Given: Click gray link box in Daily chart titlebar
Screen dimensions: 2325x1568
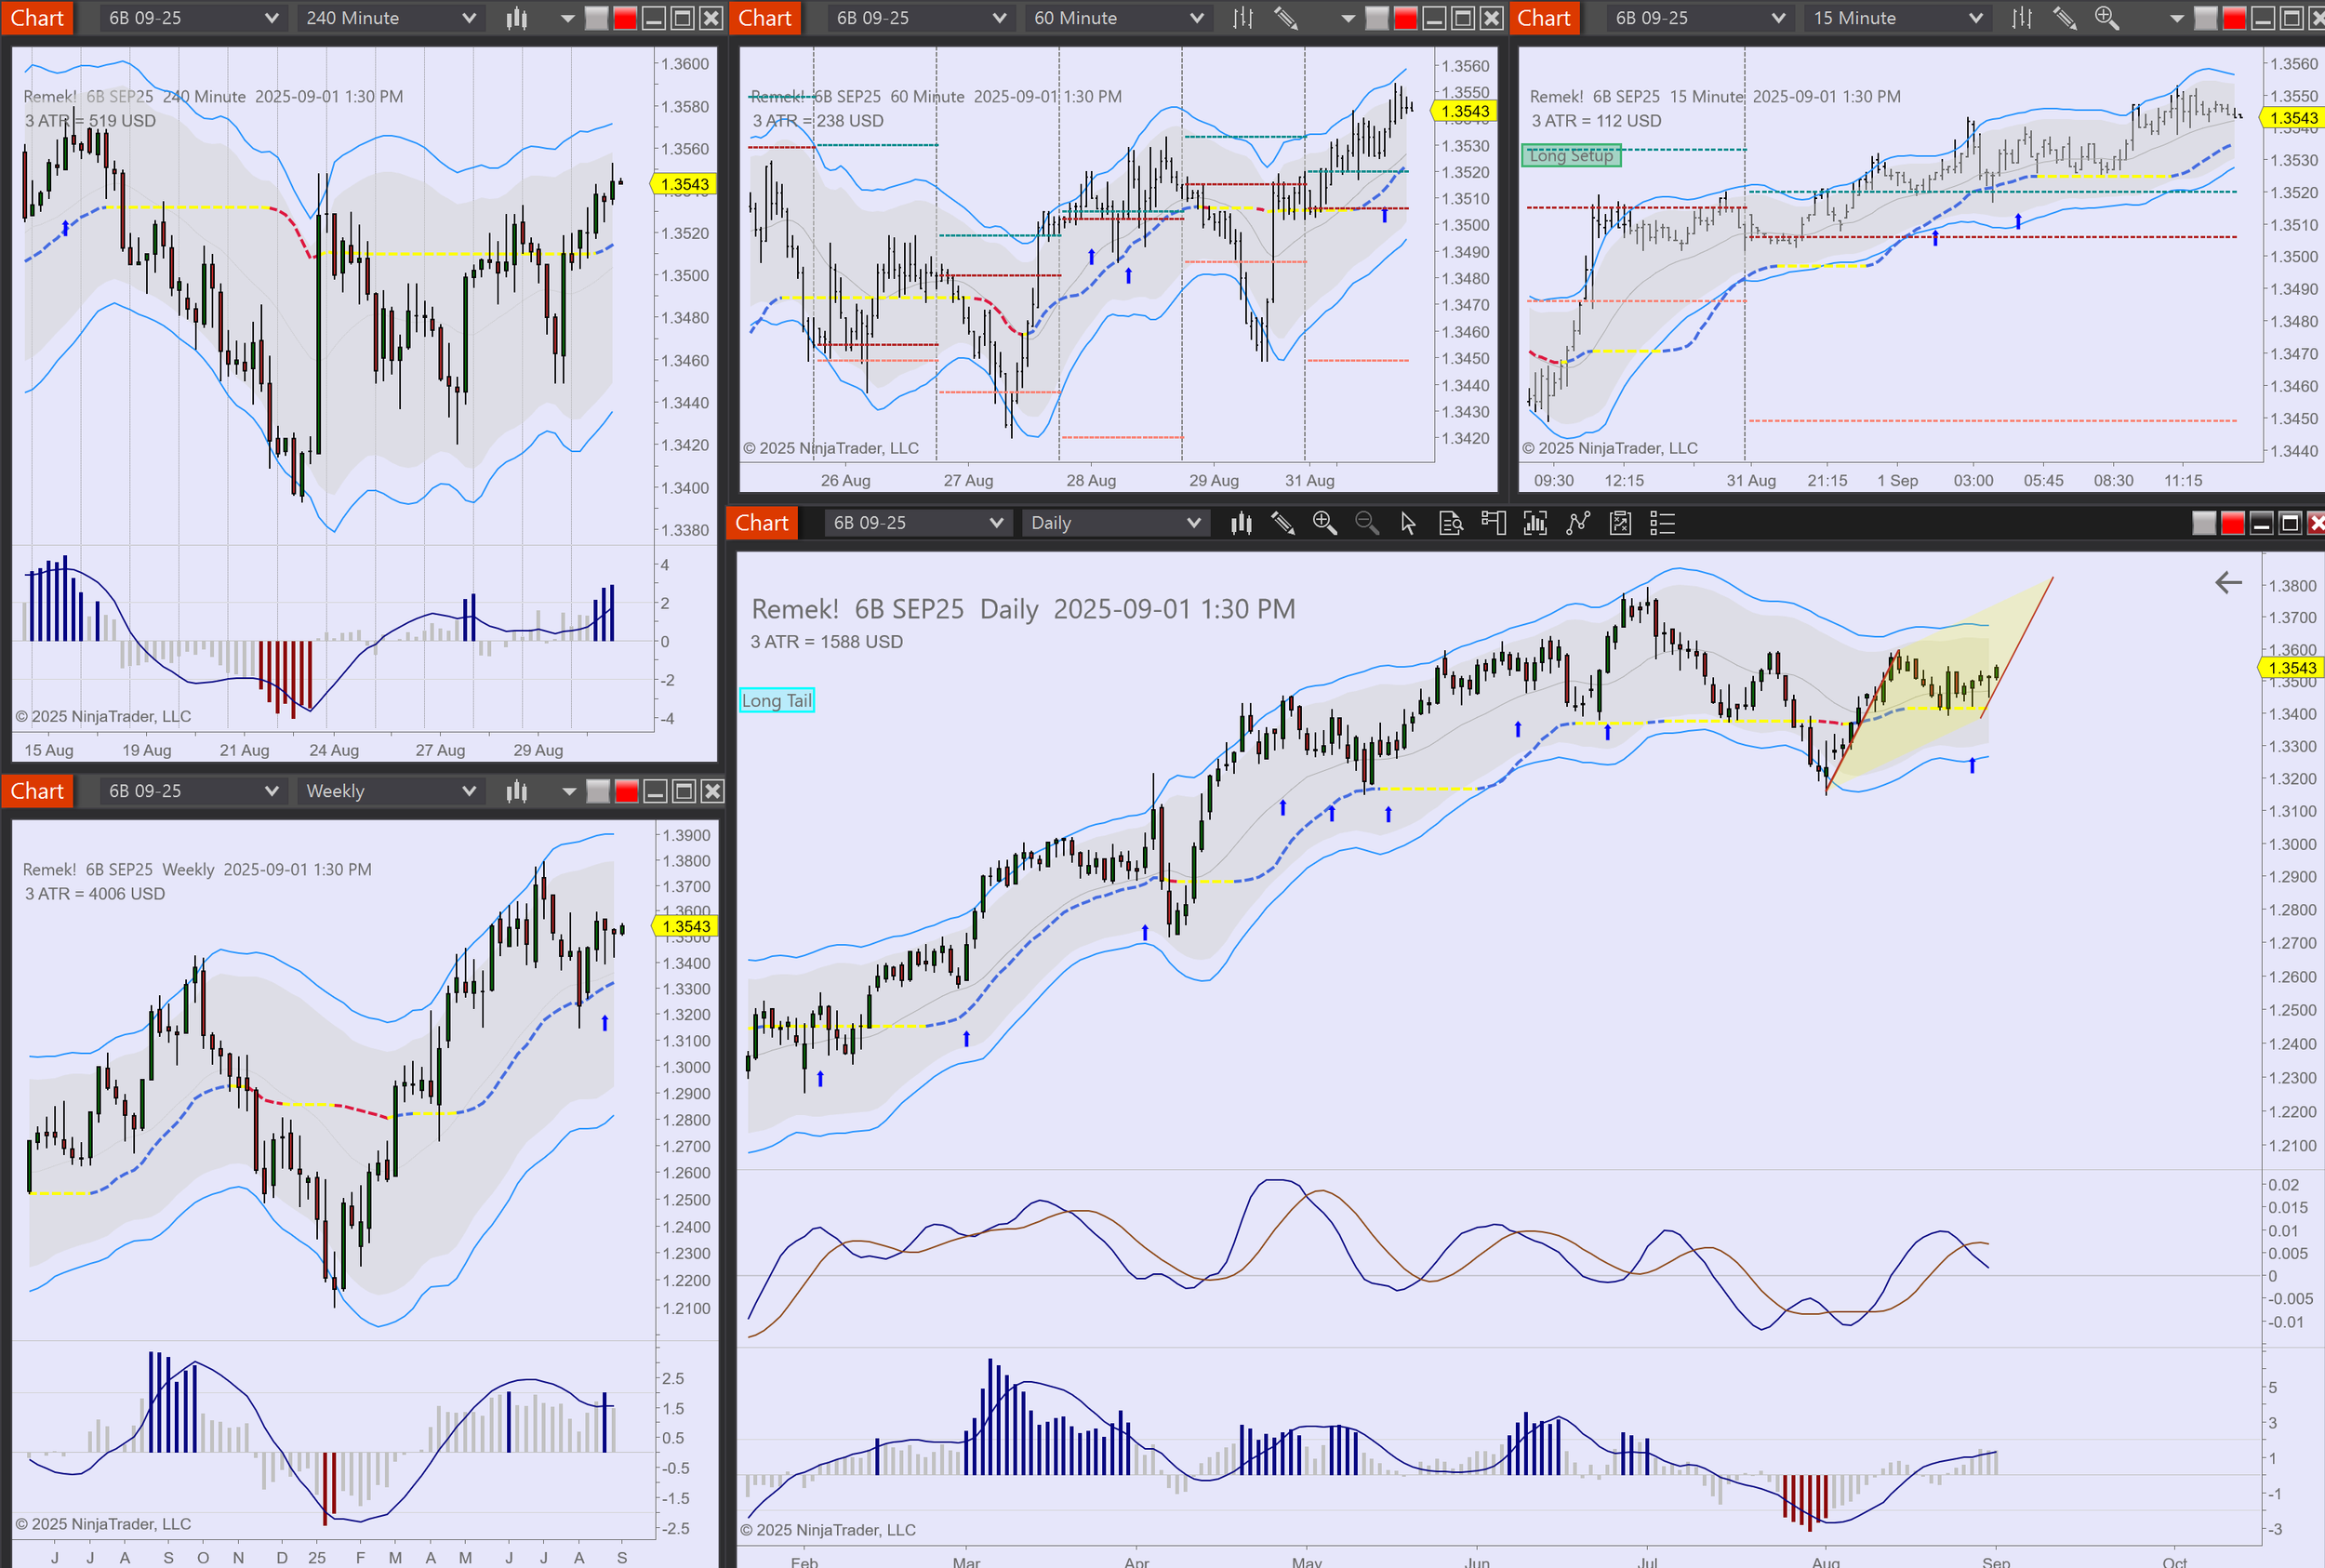Looking at the screenshot, I should click(2204, 523).
